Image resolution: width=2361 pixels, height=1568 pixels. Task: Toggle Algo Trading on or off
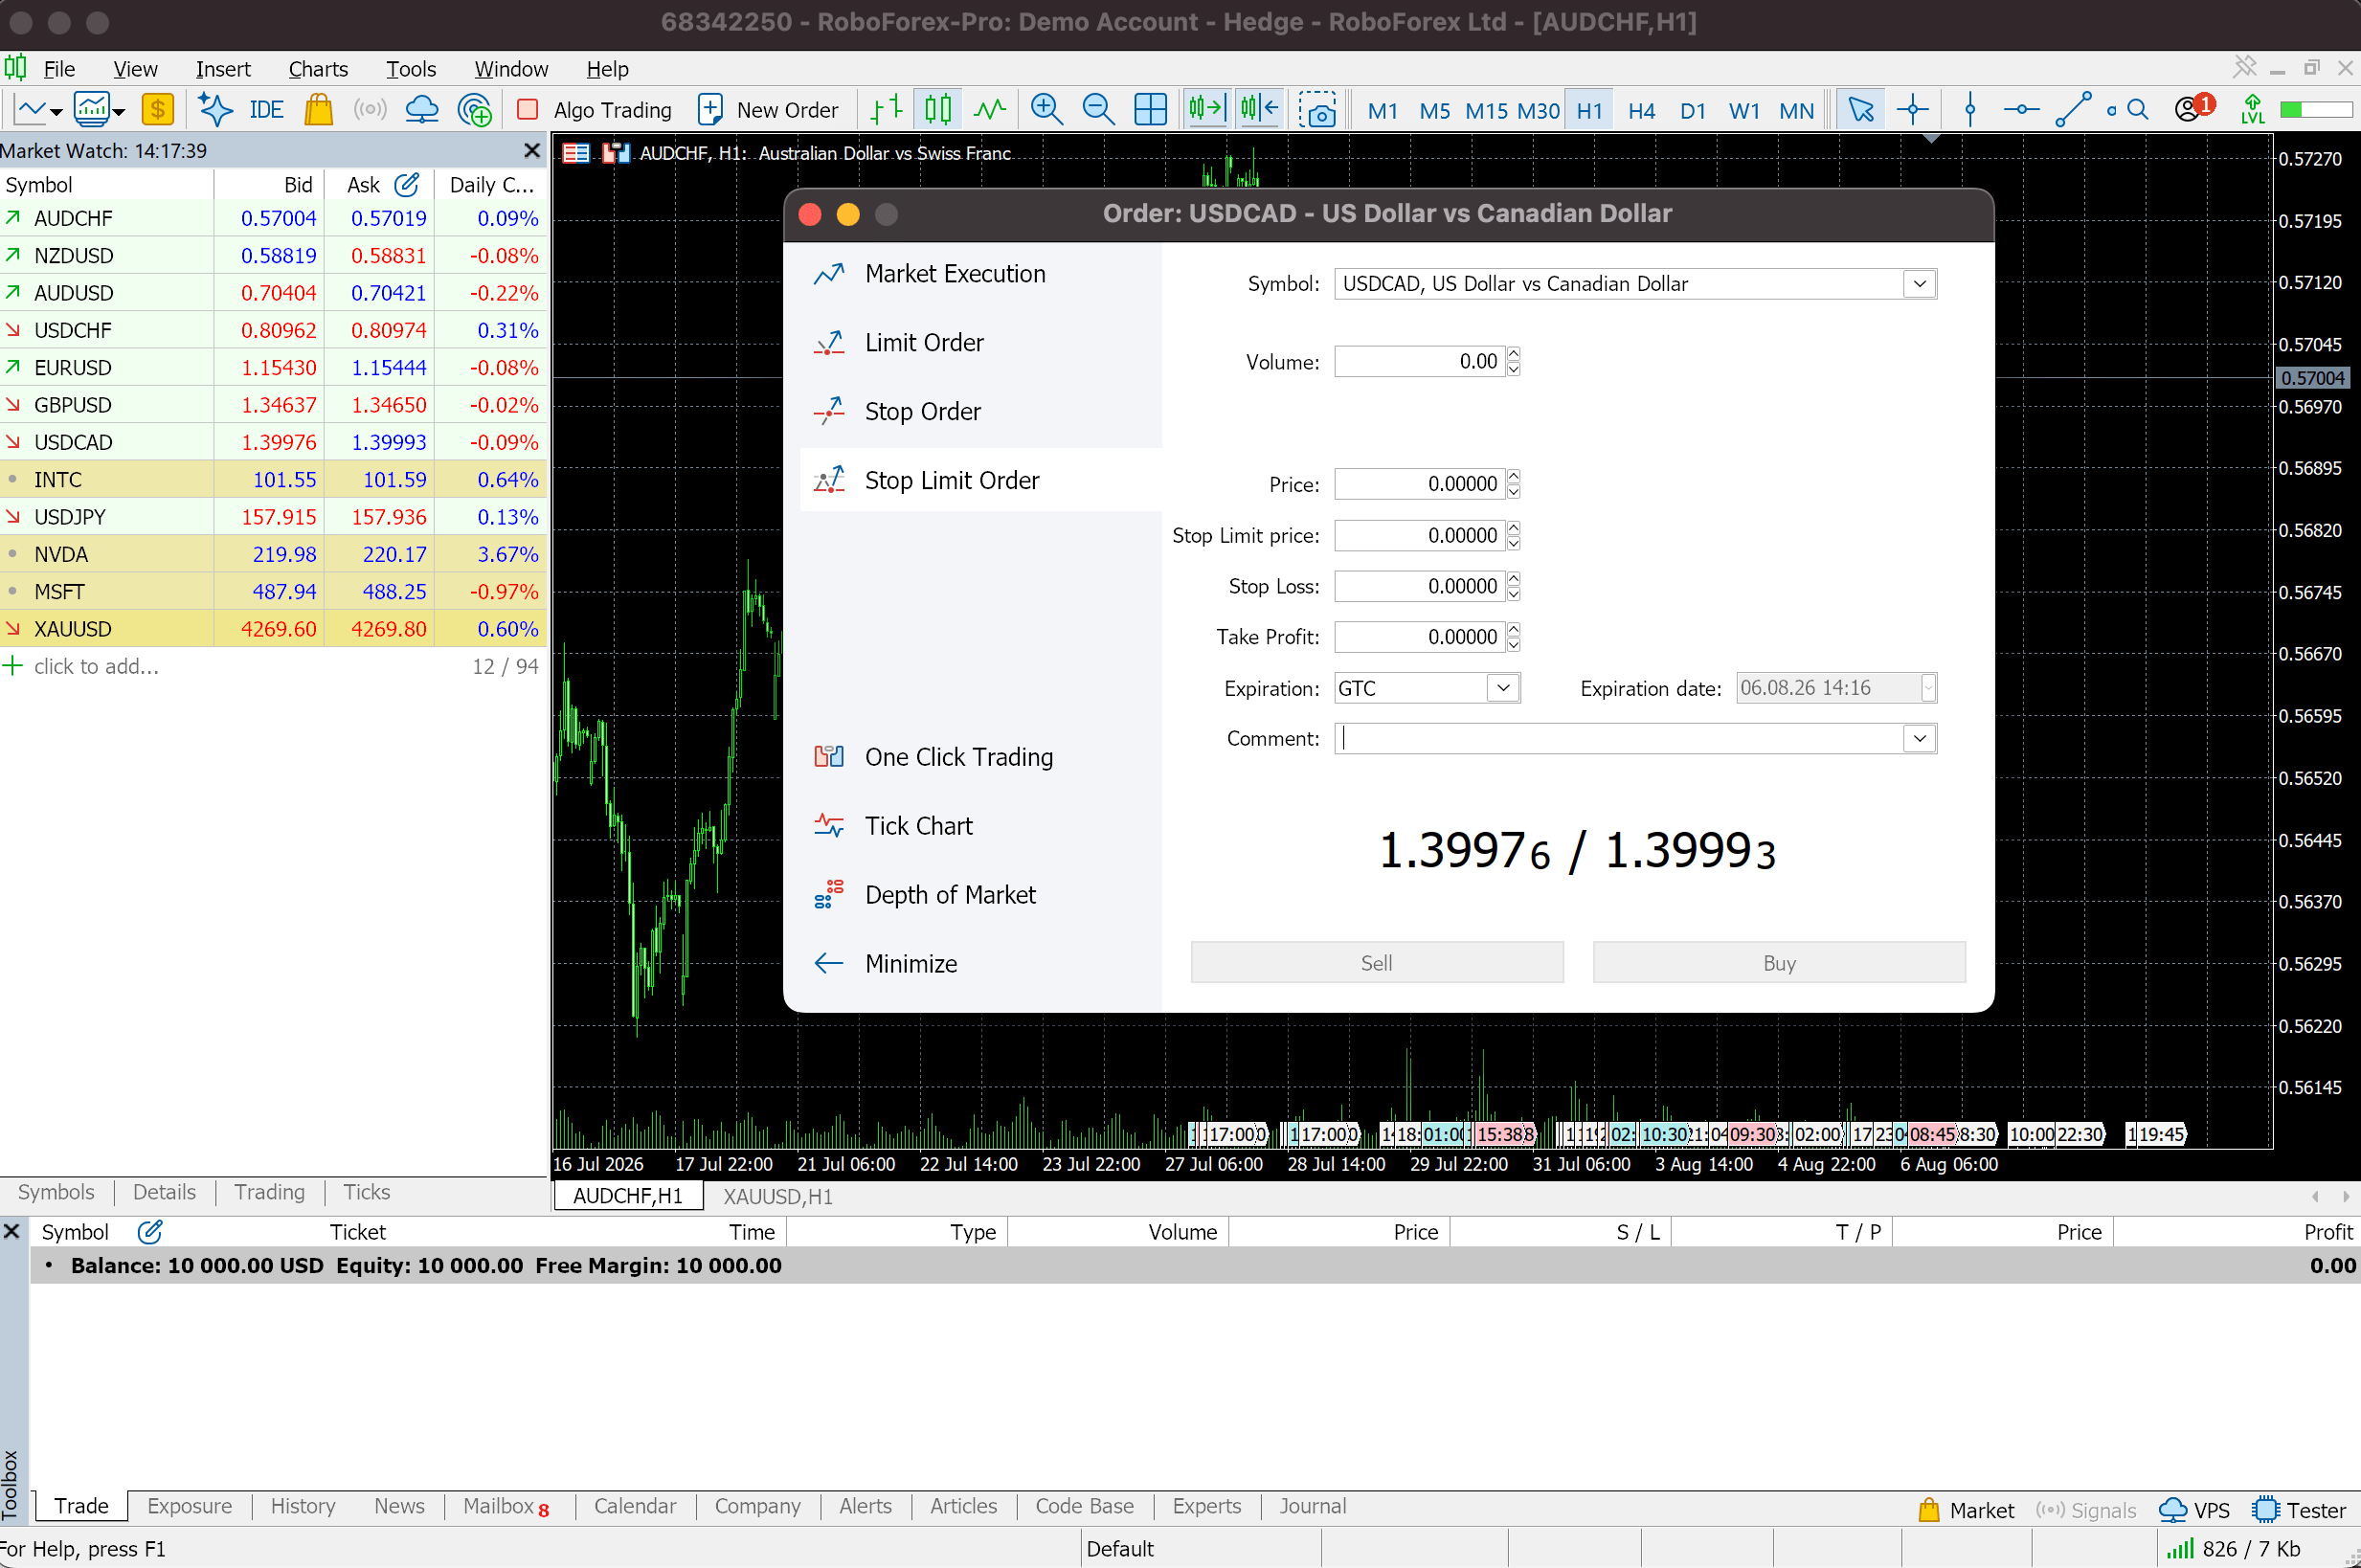(594, 109)
